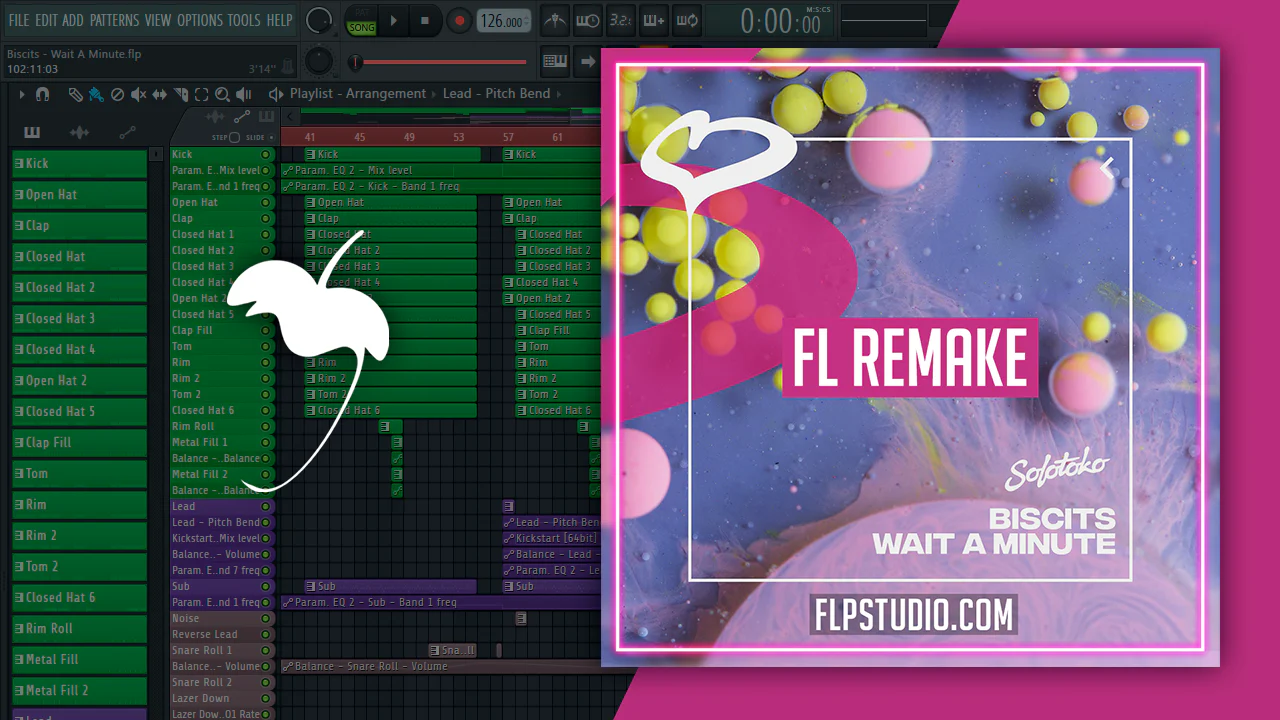This screenshot has height=720, width=1280.
Task: Adjust the main pitch knob beside the song time panel
Action: [x=319, y=60]
